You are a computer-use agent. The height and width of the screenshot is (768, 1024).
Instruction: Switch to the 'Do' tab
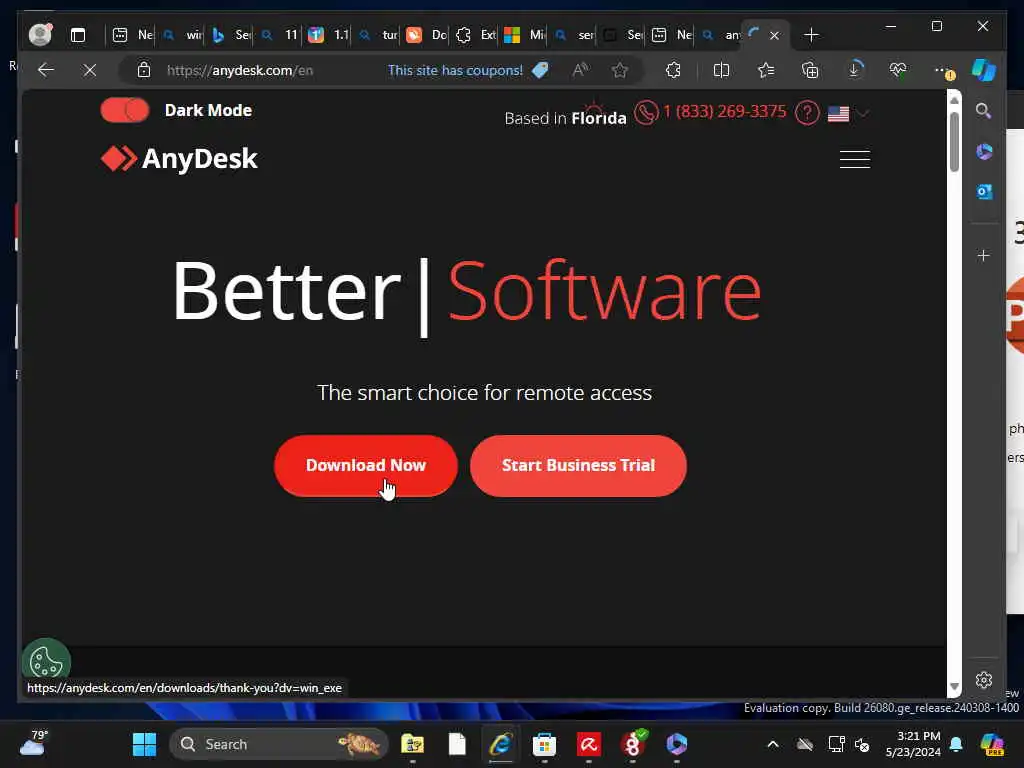click(426, 35)
